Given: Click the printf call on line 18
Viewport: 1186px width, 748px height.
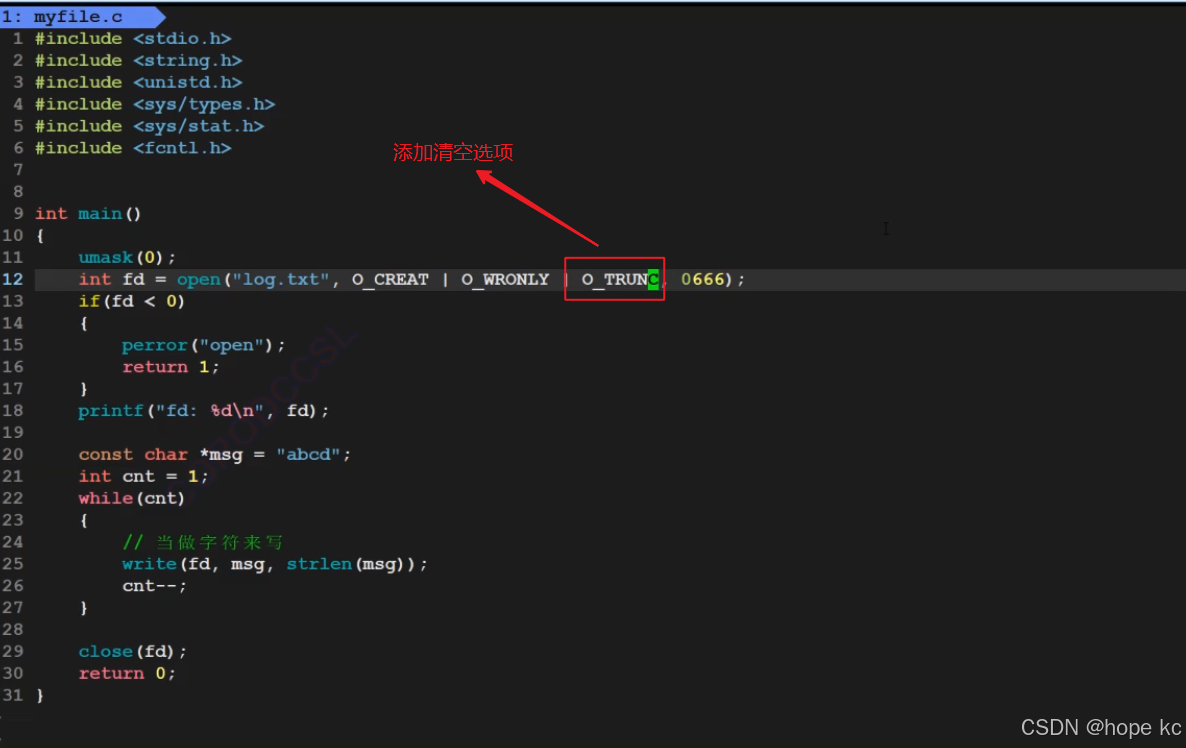Looking at the screenshot, I should 203,411.
